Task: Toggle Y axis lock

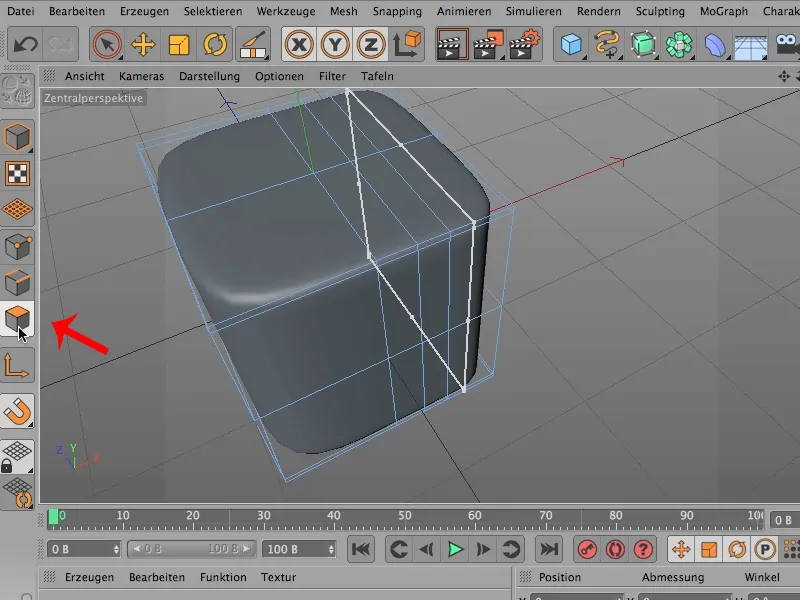Action: click(335, 44)
